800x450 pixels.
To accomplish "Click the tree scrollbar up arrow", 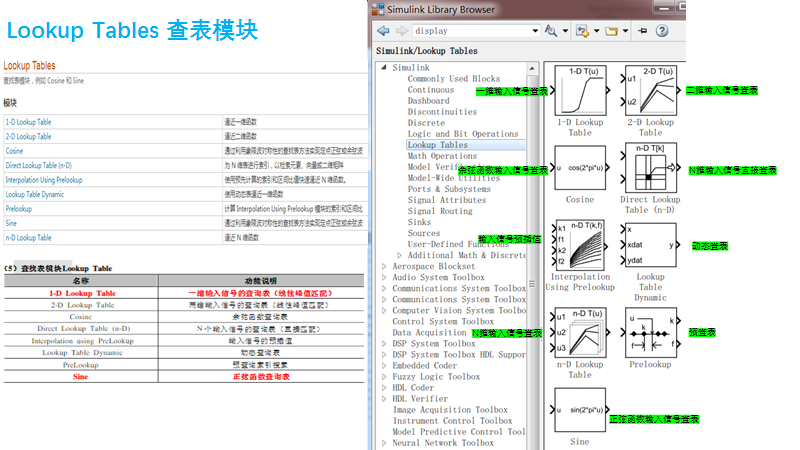I will [x=532, y=68].
